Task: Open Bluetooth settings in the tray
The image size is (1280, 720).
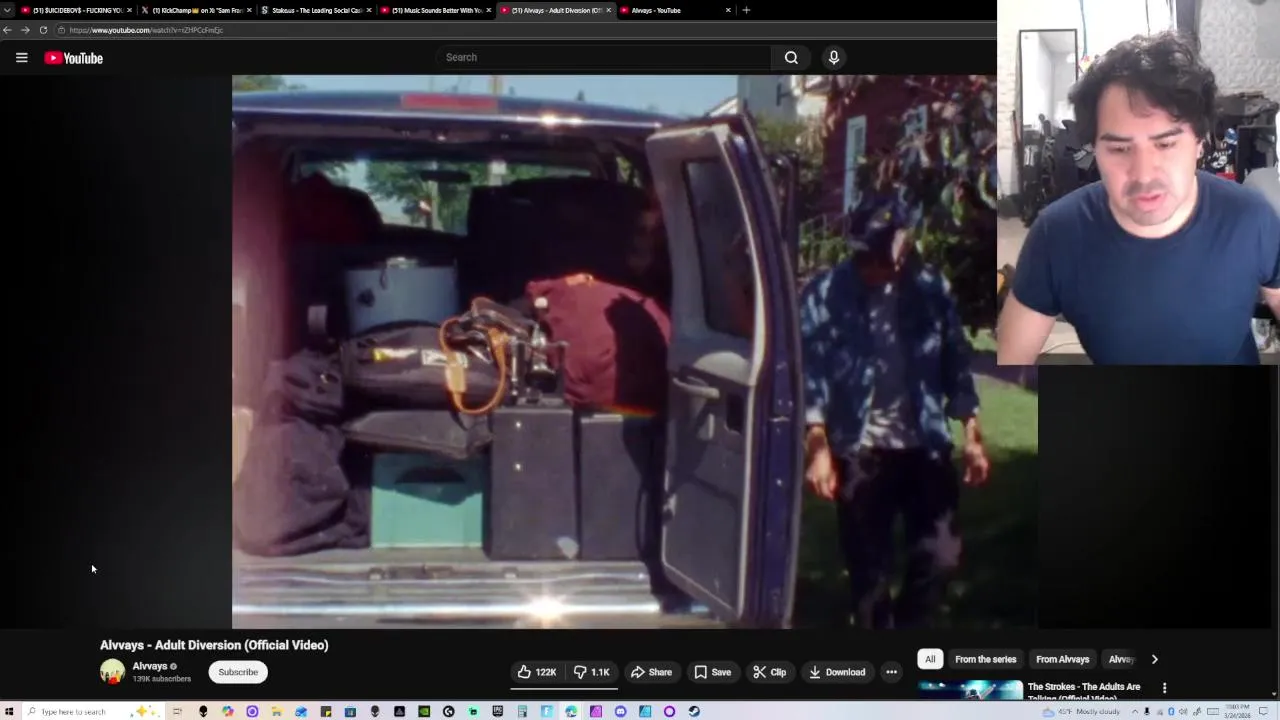Action: [1171, 711]
